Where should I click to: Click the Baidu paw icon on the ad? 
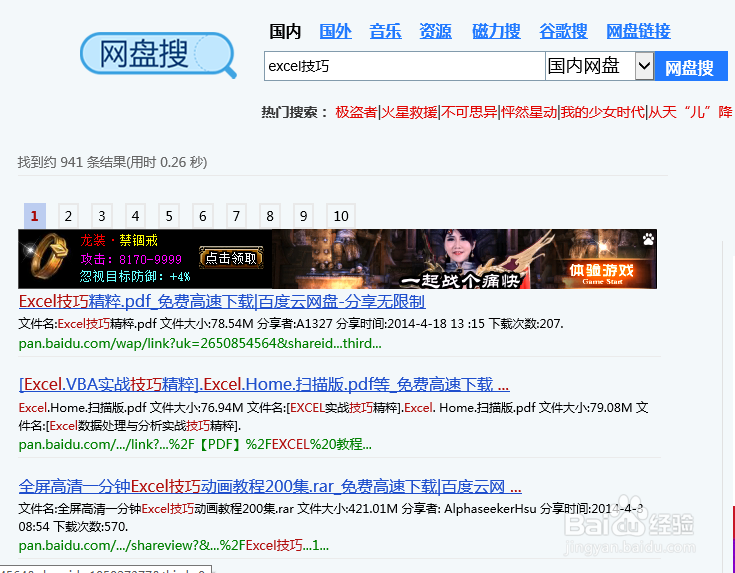pyautogui.click(x=649, y=239)
